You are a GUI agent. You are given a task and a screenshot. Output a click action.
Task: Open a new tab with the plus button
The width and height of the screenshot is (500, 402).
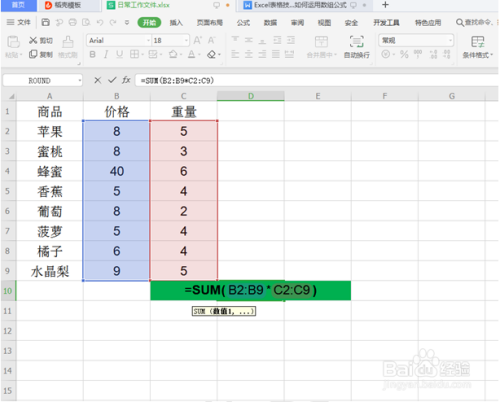tap(385, 5)
